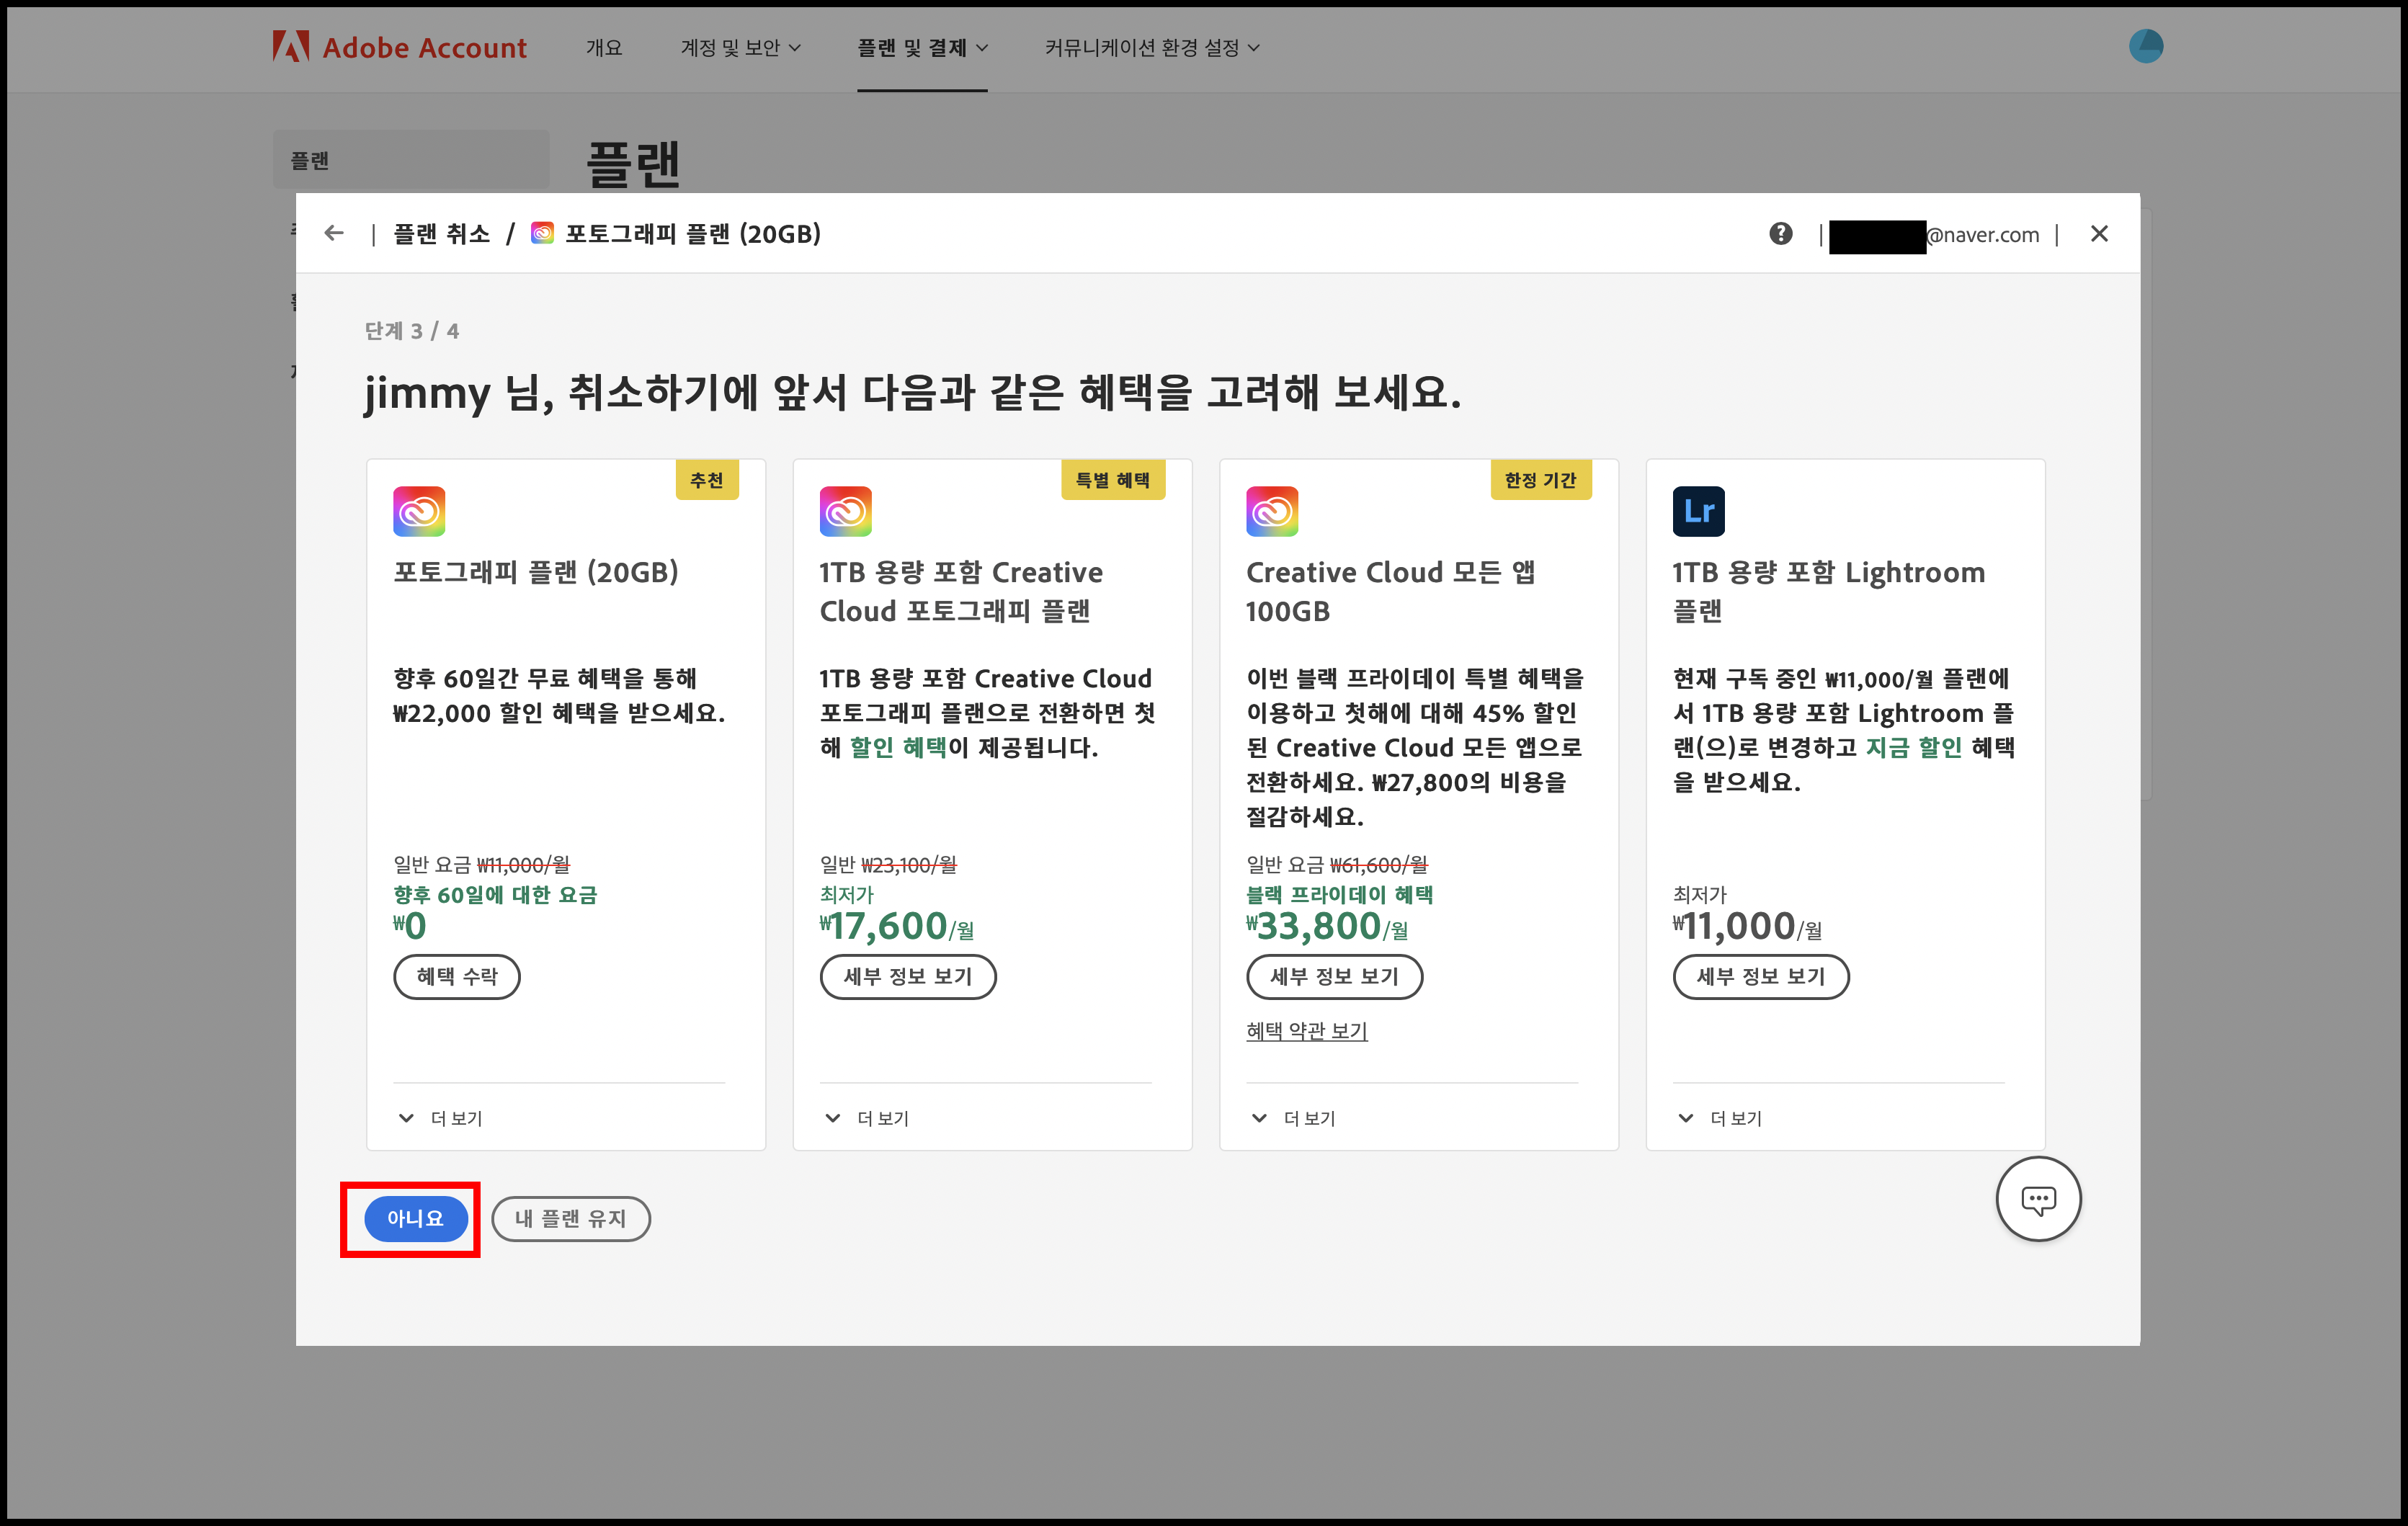Click Creative Cloud icon on 포토그래피 플랜 (20GB) card
Screen dimensions: 2408x1526
pyautogui.click(x=419, y=511)
